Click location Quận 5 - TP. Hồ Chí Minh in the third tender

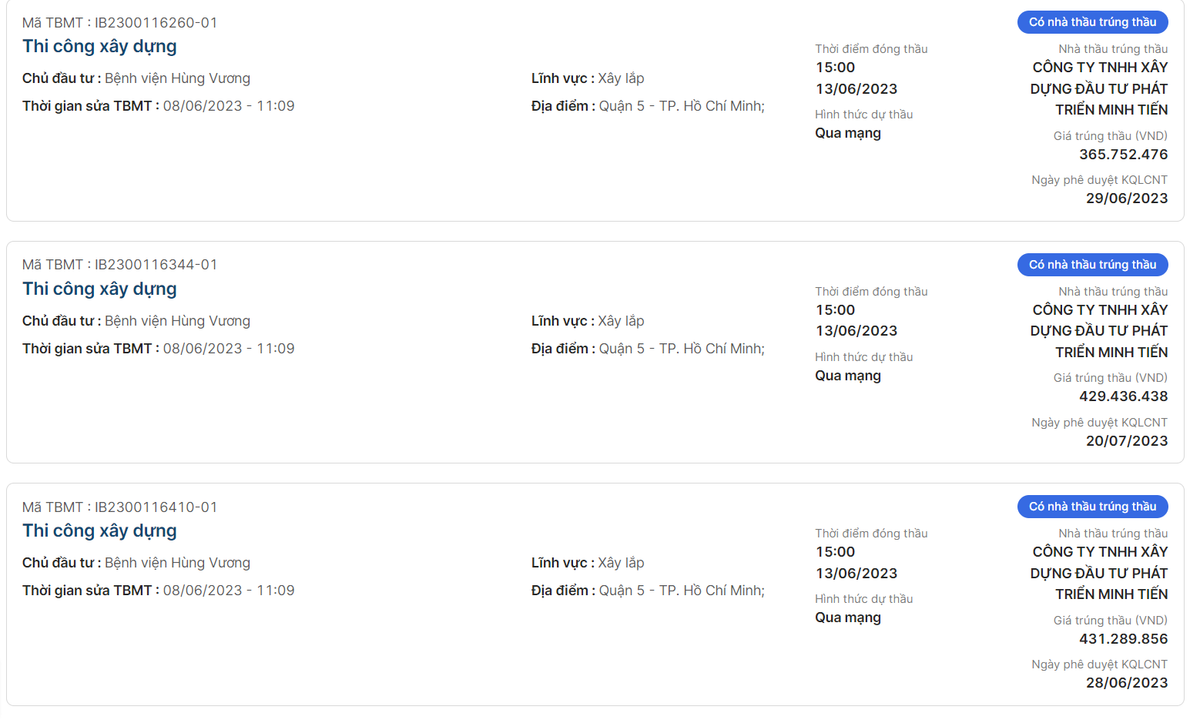click(681, 590)
